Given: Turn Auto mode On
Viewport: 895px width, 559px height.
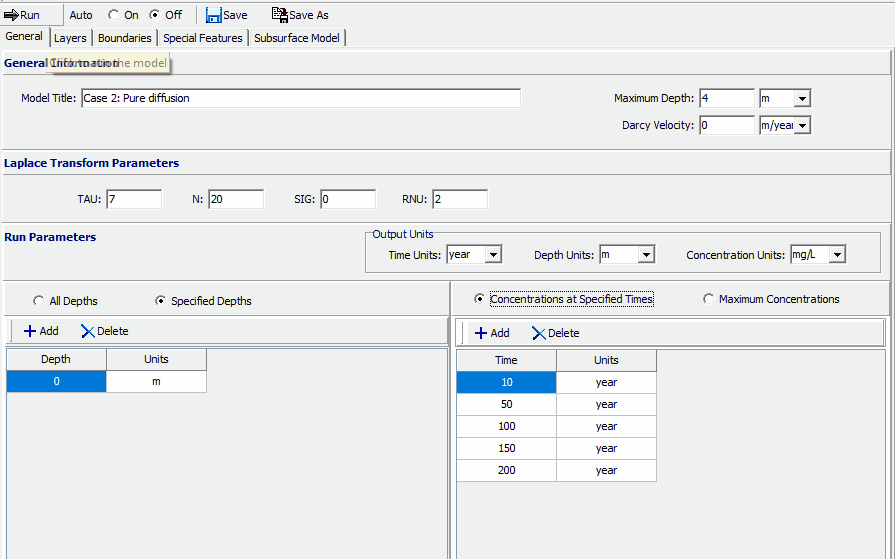Looking at the screenshot, I should [x=114, y=15].
